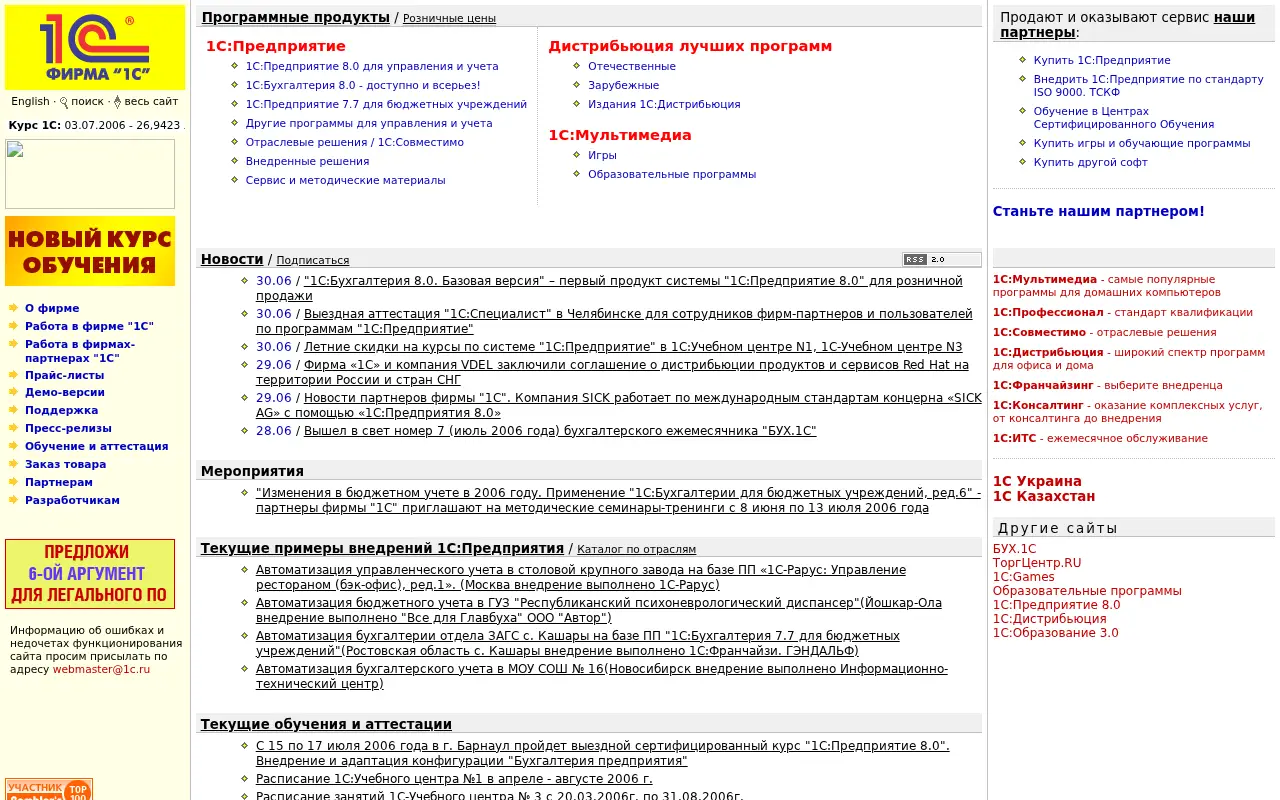Open 'Прайс-листы' in the sidebar

pos(64,375)
